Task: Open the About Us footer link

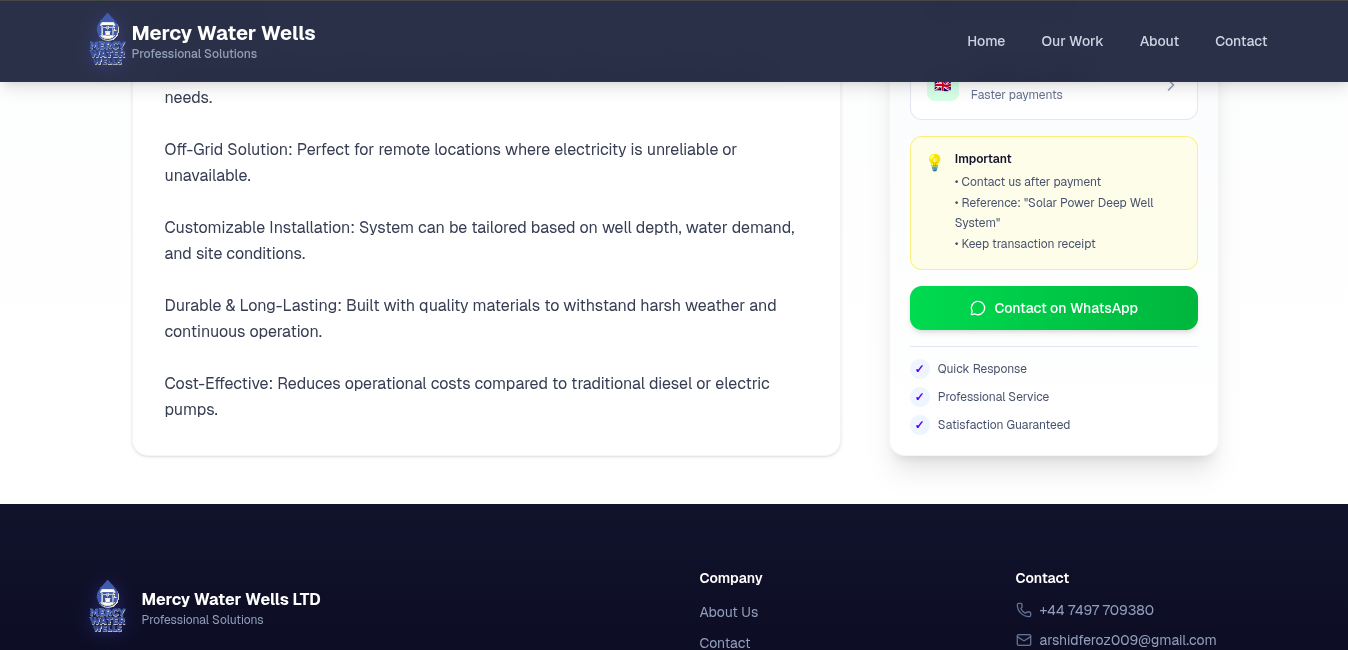Action: (728, 612)
